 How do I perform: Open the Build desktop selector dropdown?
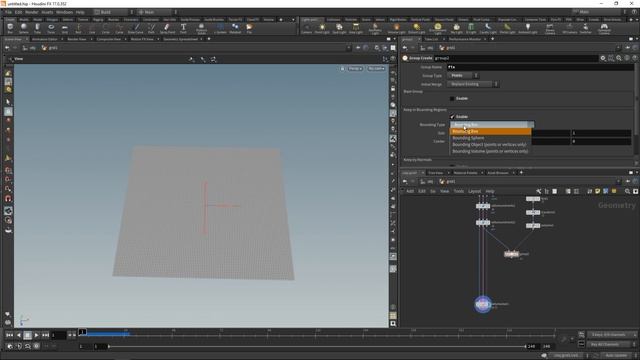tap(113, 12)
